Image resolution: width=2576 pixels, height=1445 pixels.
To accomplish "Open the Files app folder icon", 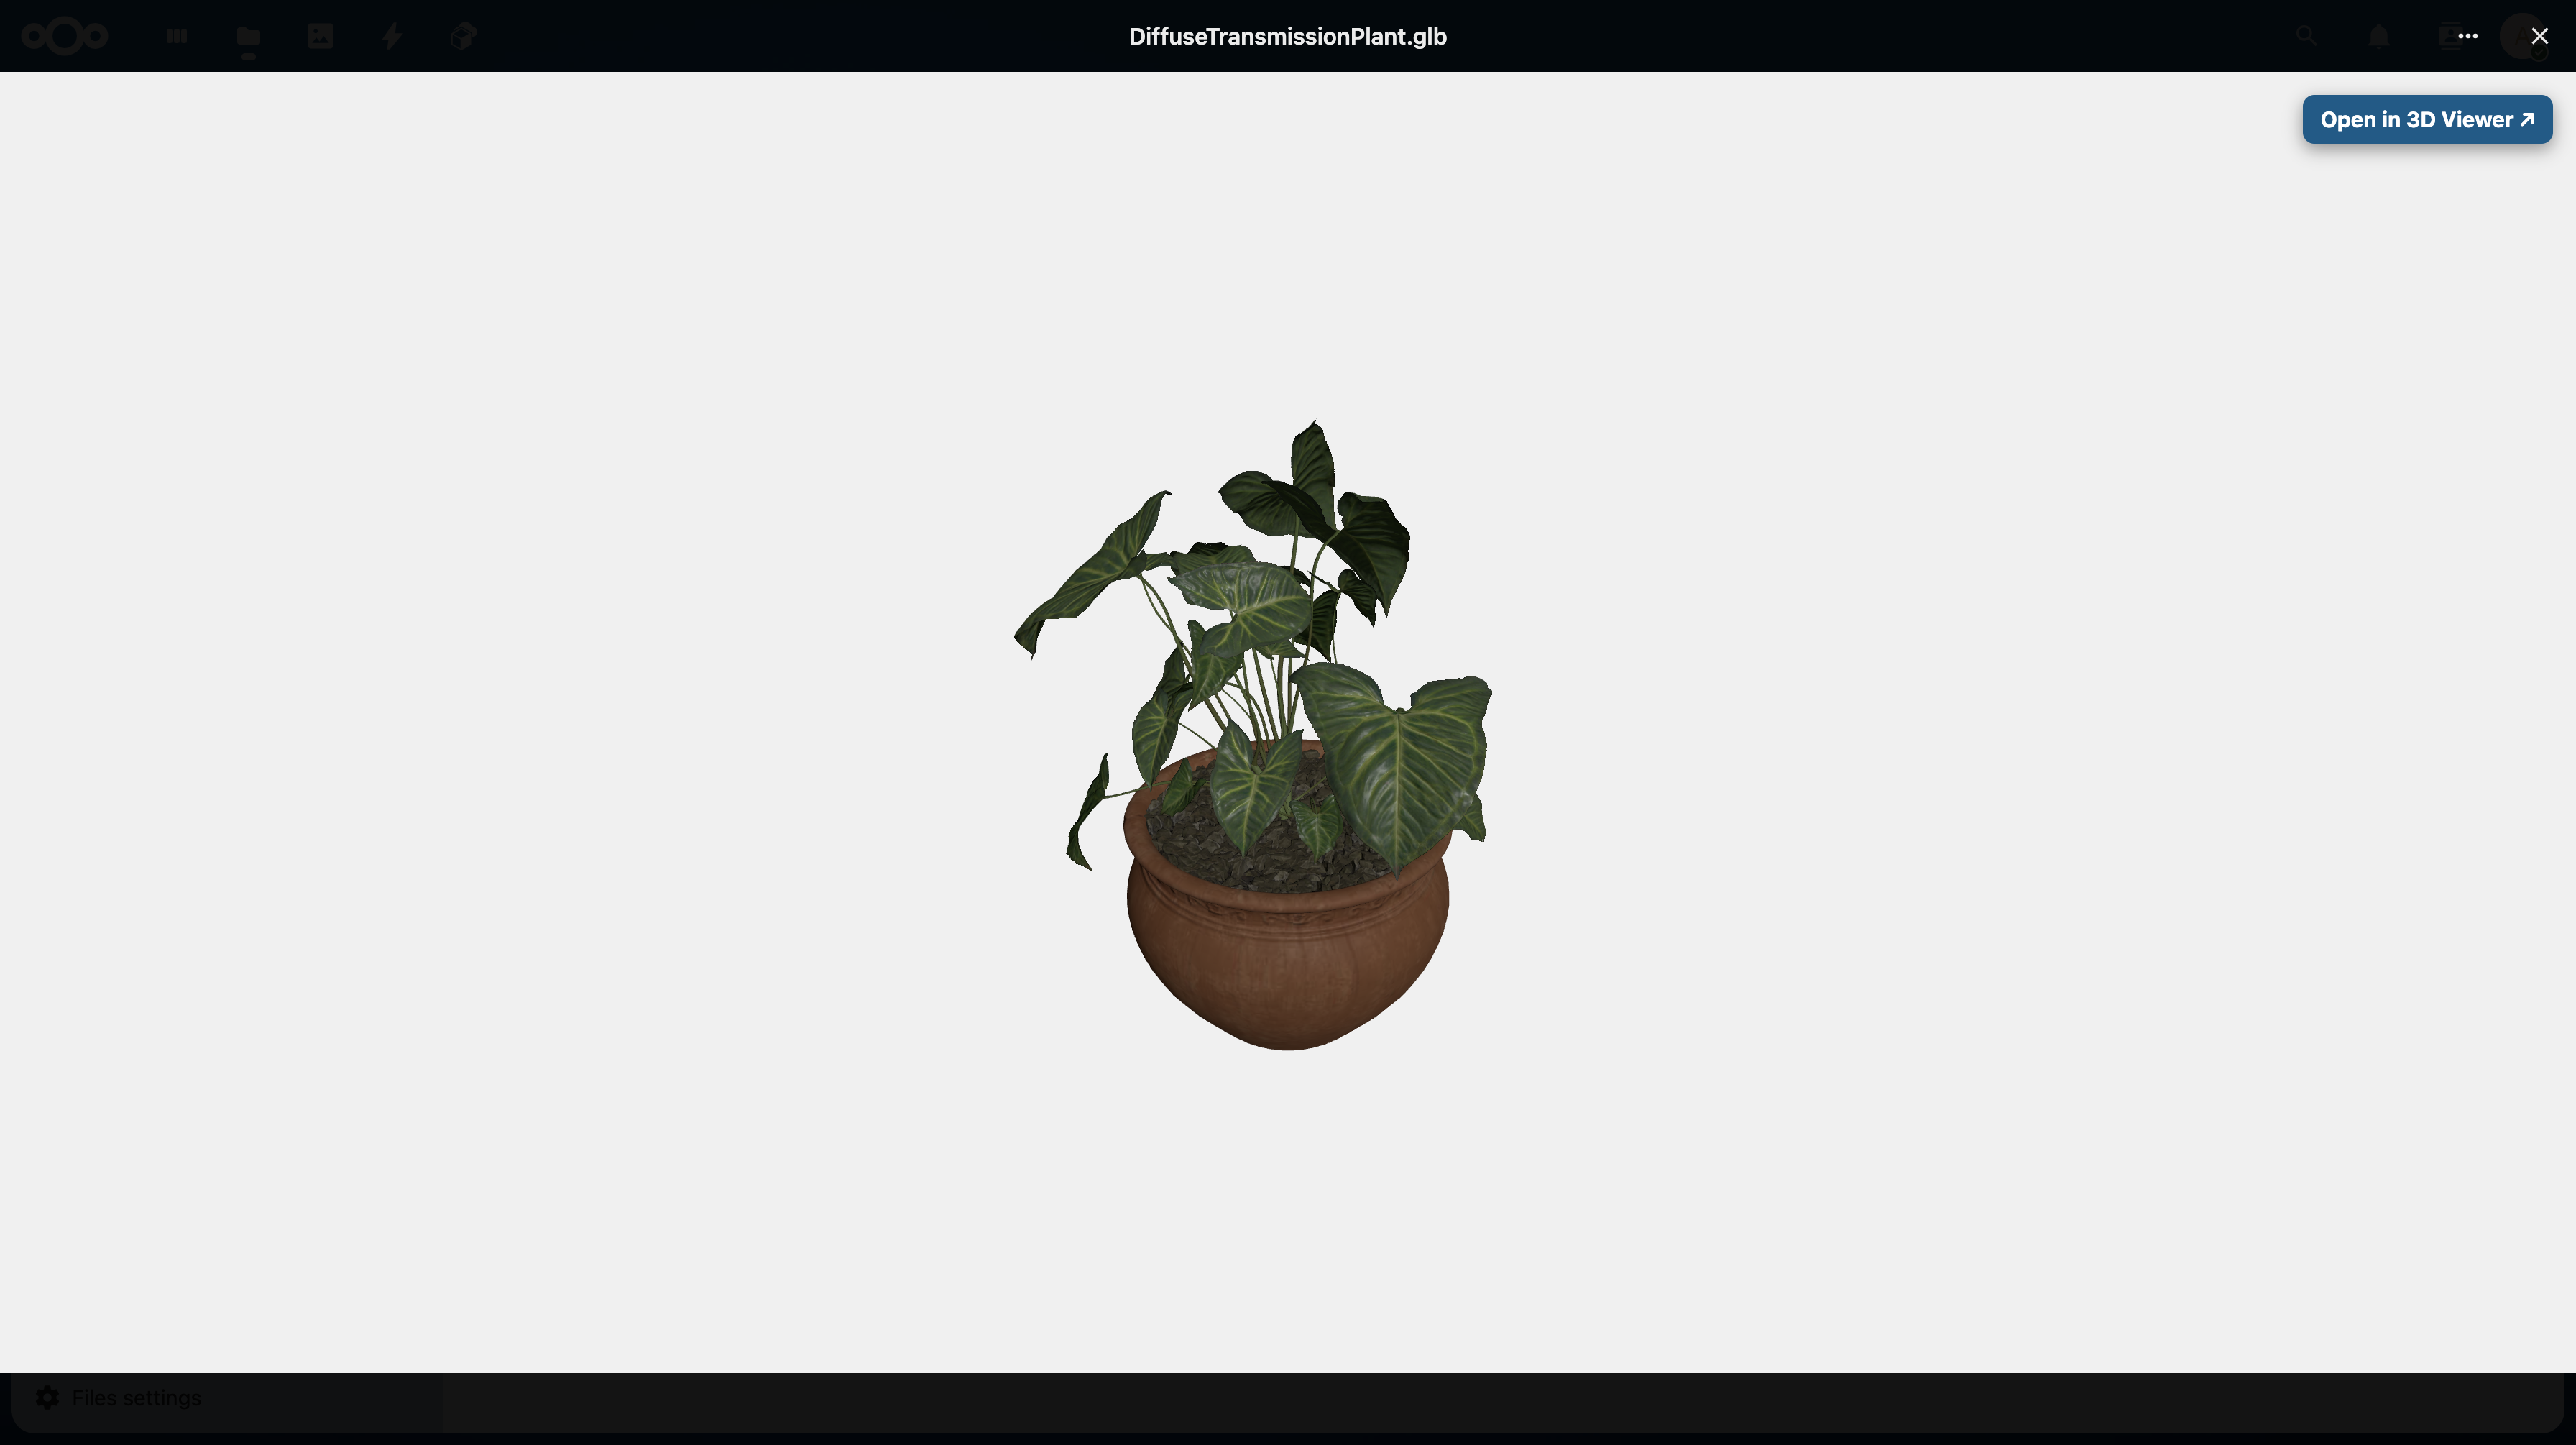I will pos(248,37).
